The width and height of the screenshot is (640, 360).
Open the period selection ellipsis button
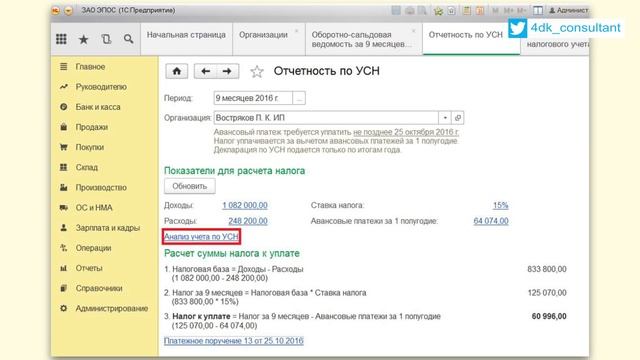click(299, 98)
